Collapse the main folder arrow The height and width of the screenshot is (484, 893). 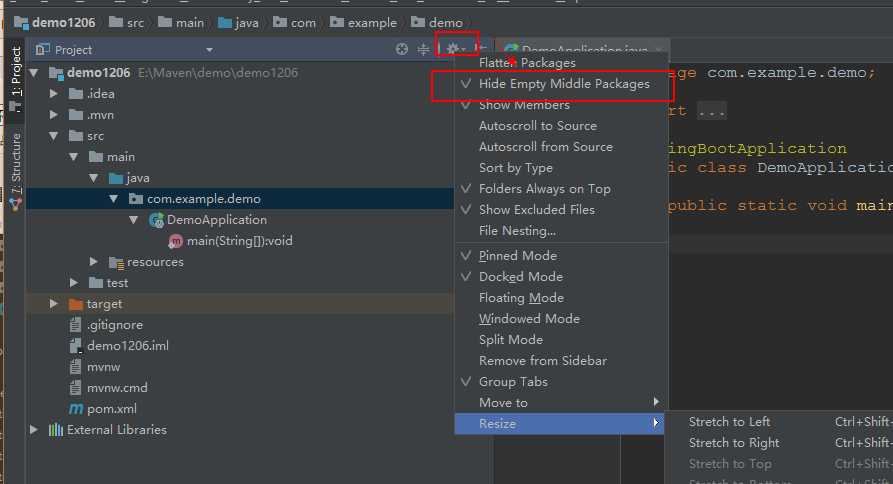pyautogui.click(x=73, y=157)
